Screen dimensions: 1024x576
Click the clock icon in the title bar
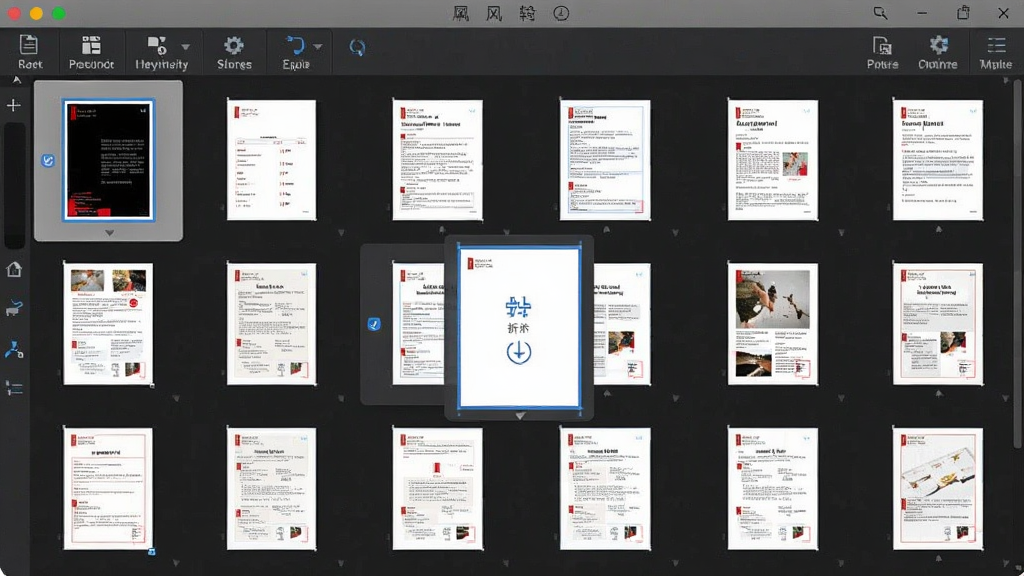coord(561,13)
